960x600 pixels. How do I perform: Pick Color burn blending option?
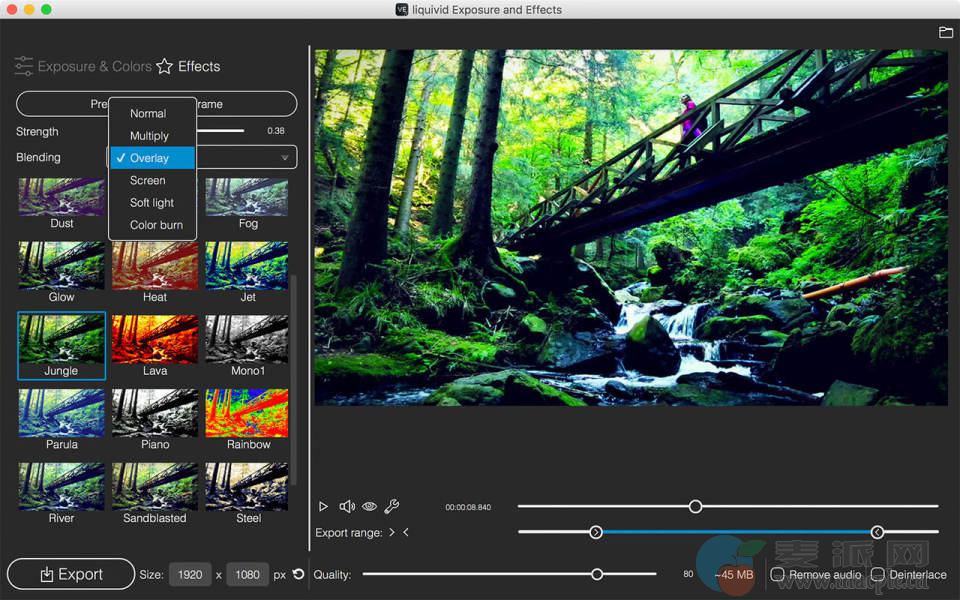[x=156, y=225]
